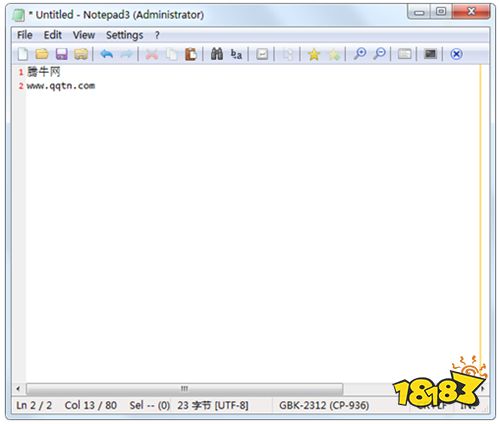Save the document with floppy icon
Image resolution: width=500 pixels, height=424 pixels.
[x=62, y=54]
